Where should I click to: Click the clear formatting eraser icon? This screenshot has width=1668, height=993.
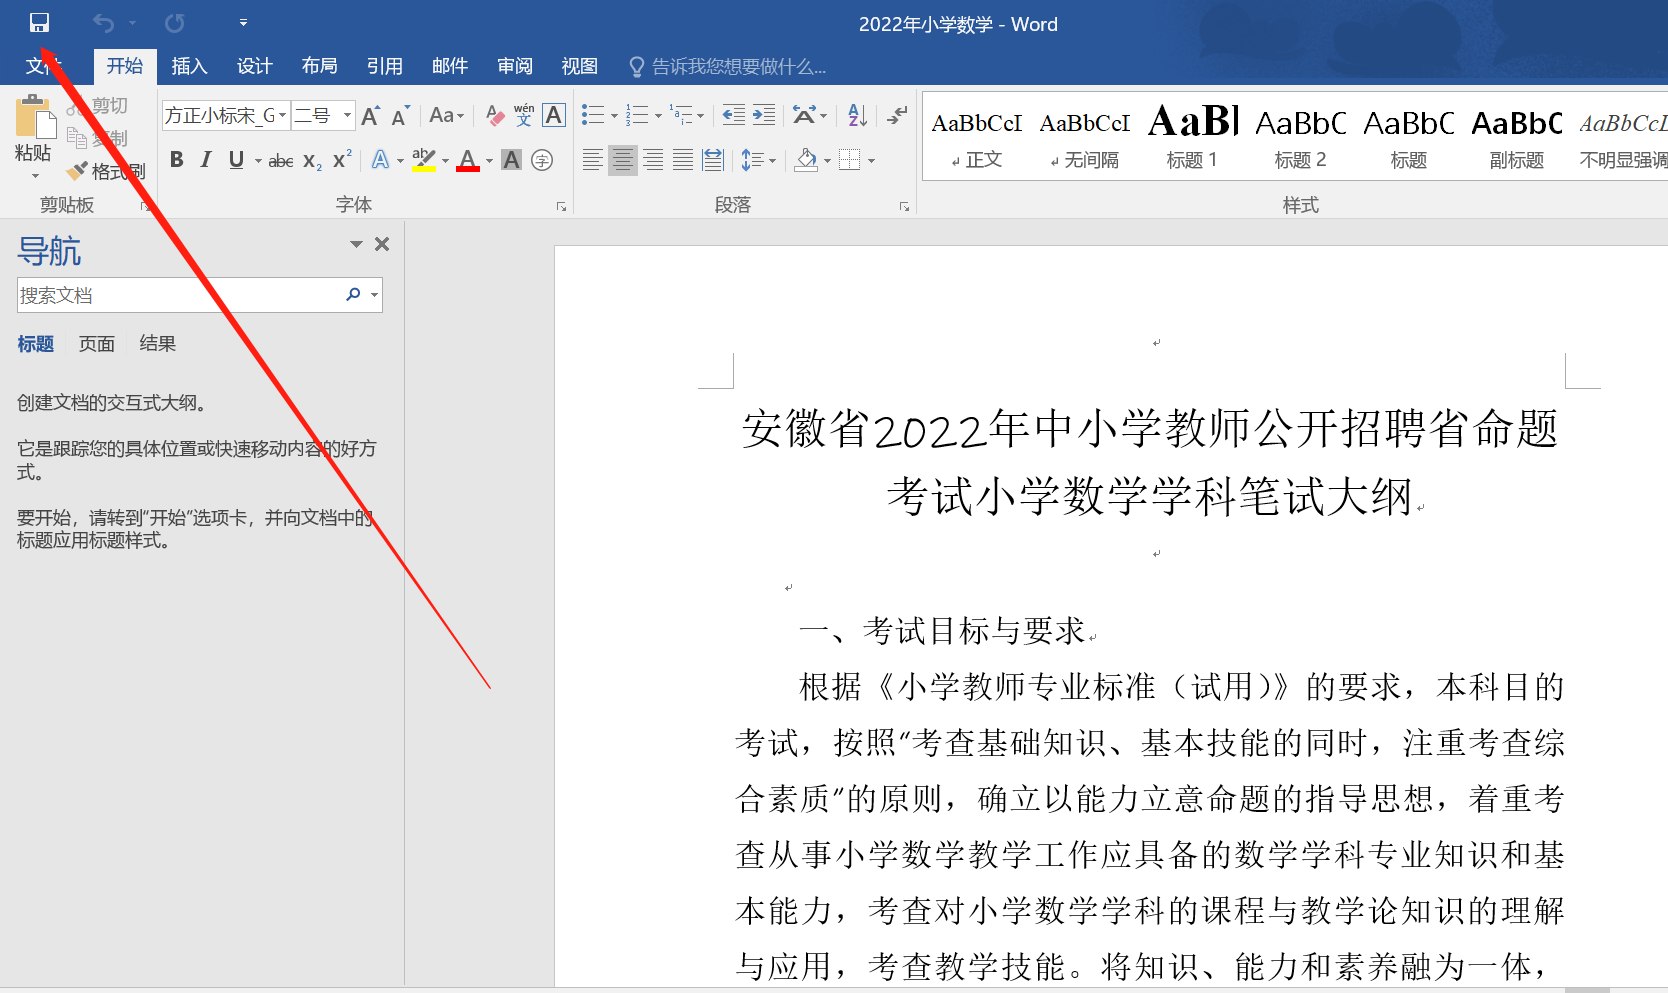click(x=495, y=116)
